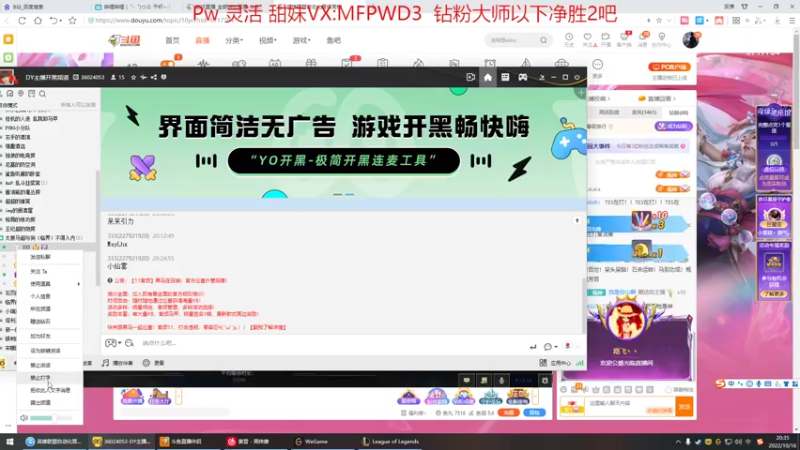This screenshot has height=450, width=800.
Task: Open 首页 in Douyu navigation
Action: click(x=172, y=40)
